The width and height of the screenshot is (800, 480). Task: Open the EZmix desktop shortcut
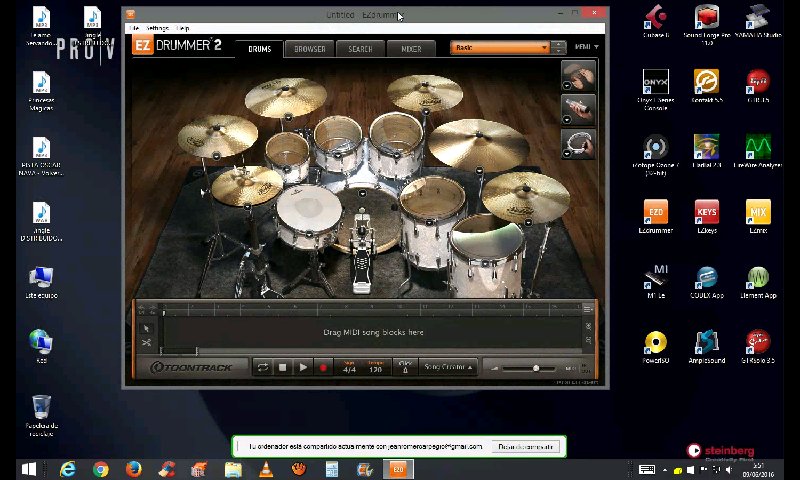[758, 217]
